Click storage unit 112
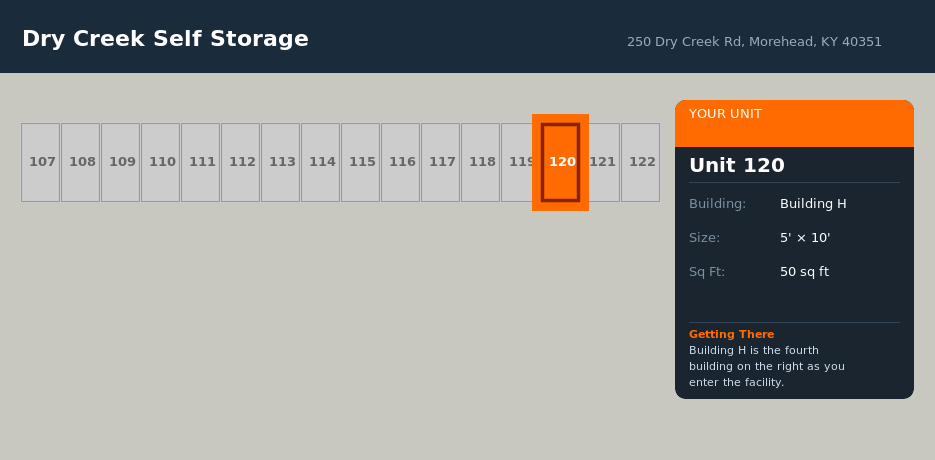The width and height of the screenshot is (935, 460). (x=240, y=162)
